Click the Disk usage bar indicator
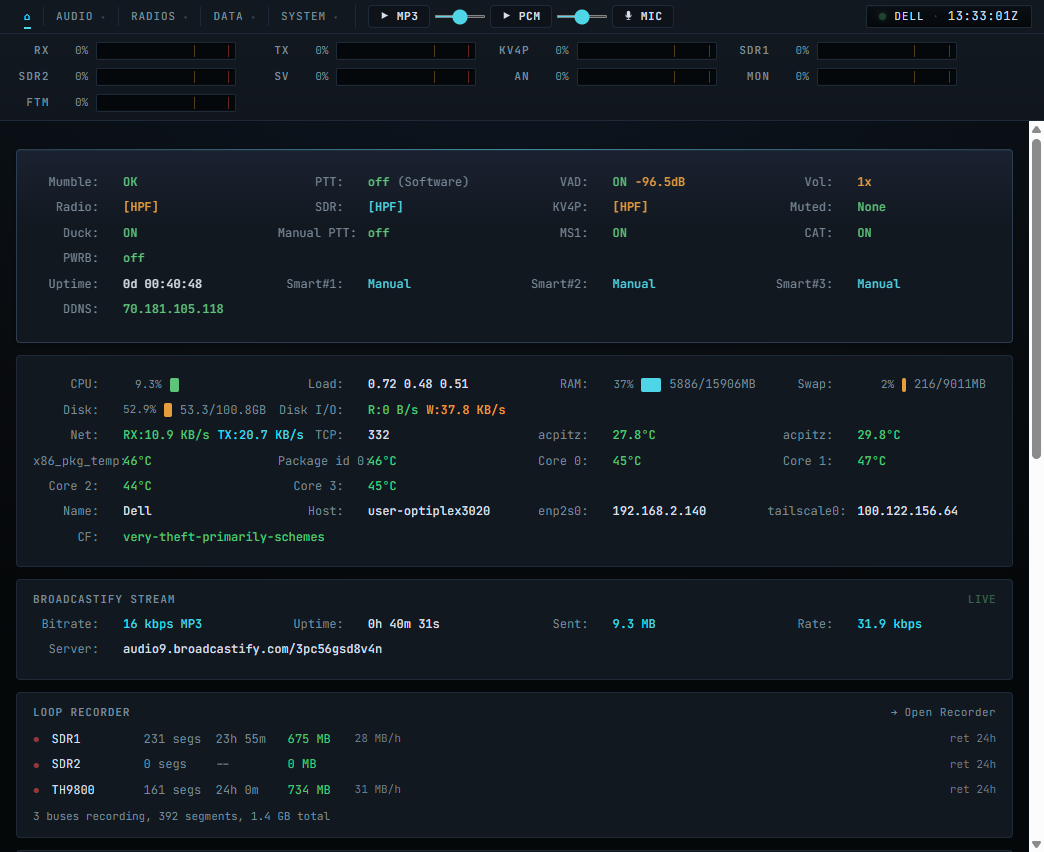This screenshot has height=852, width=1044. click(168, 410)
